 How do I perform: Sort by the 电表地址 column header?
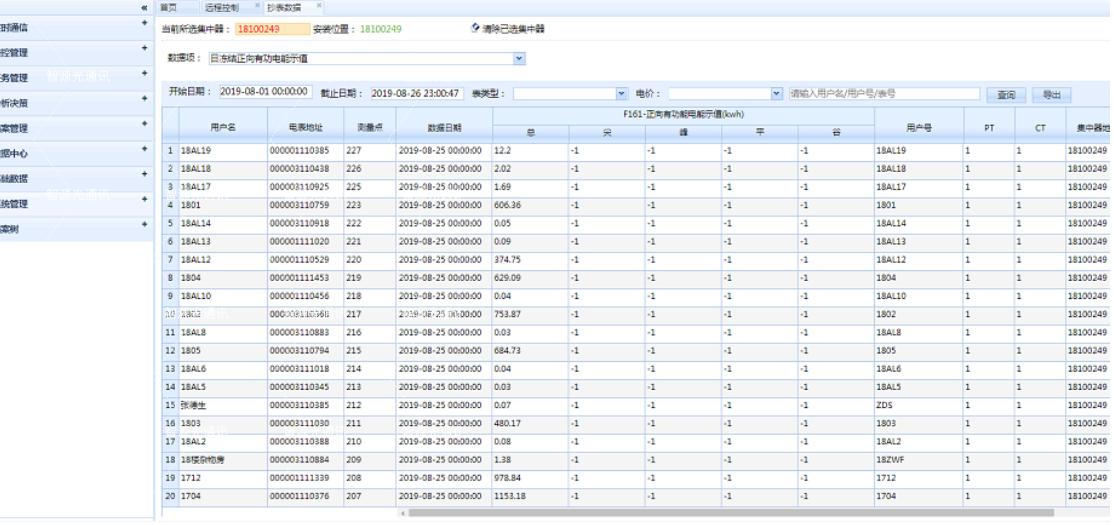point(305,127)
